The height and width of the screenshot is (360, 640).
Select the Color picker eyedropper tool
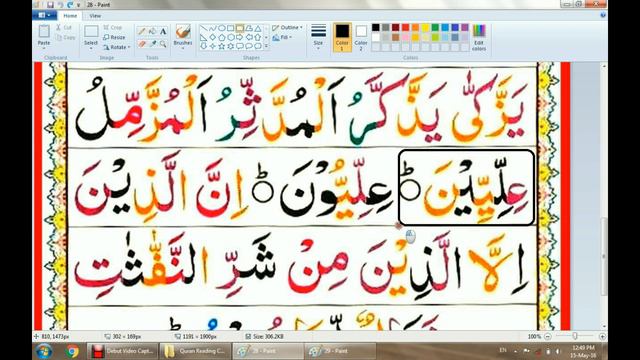pos(152,44)
